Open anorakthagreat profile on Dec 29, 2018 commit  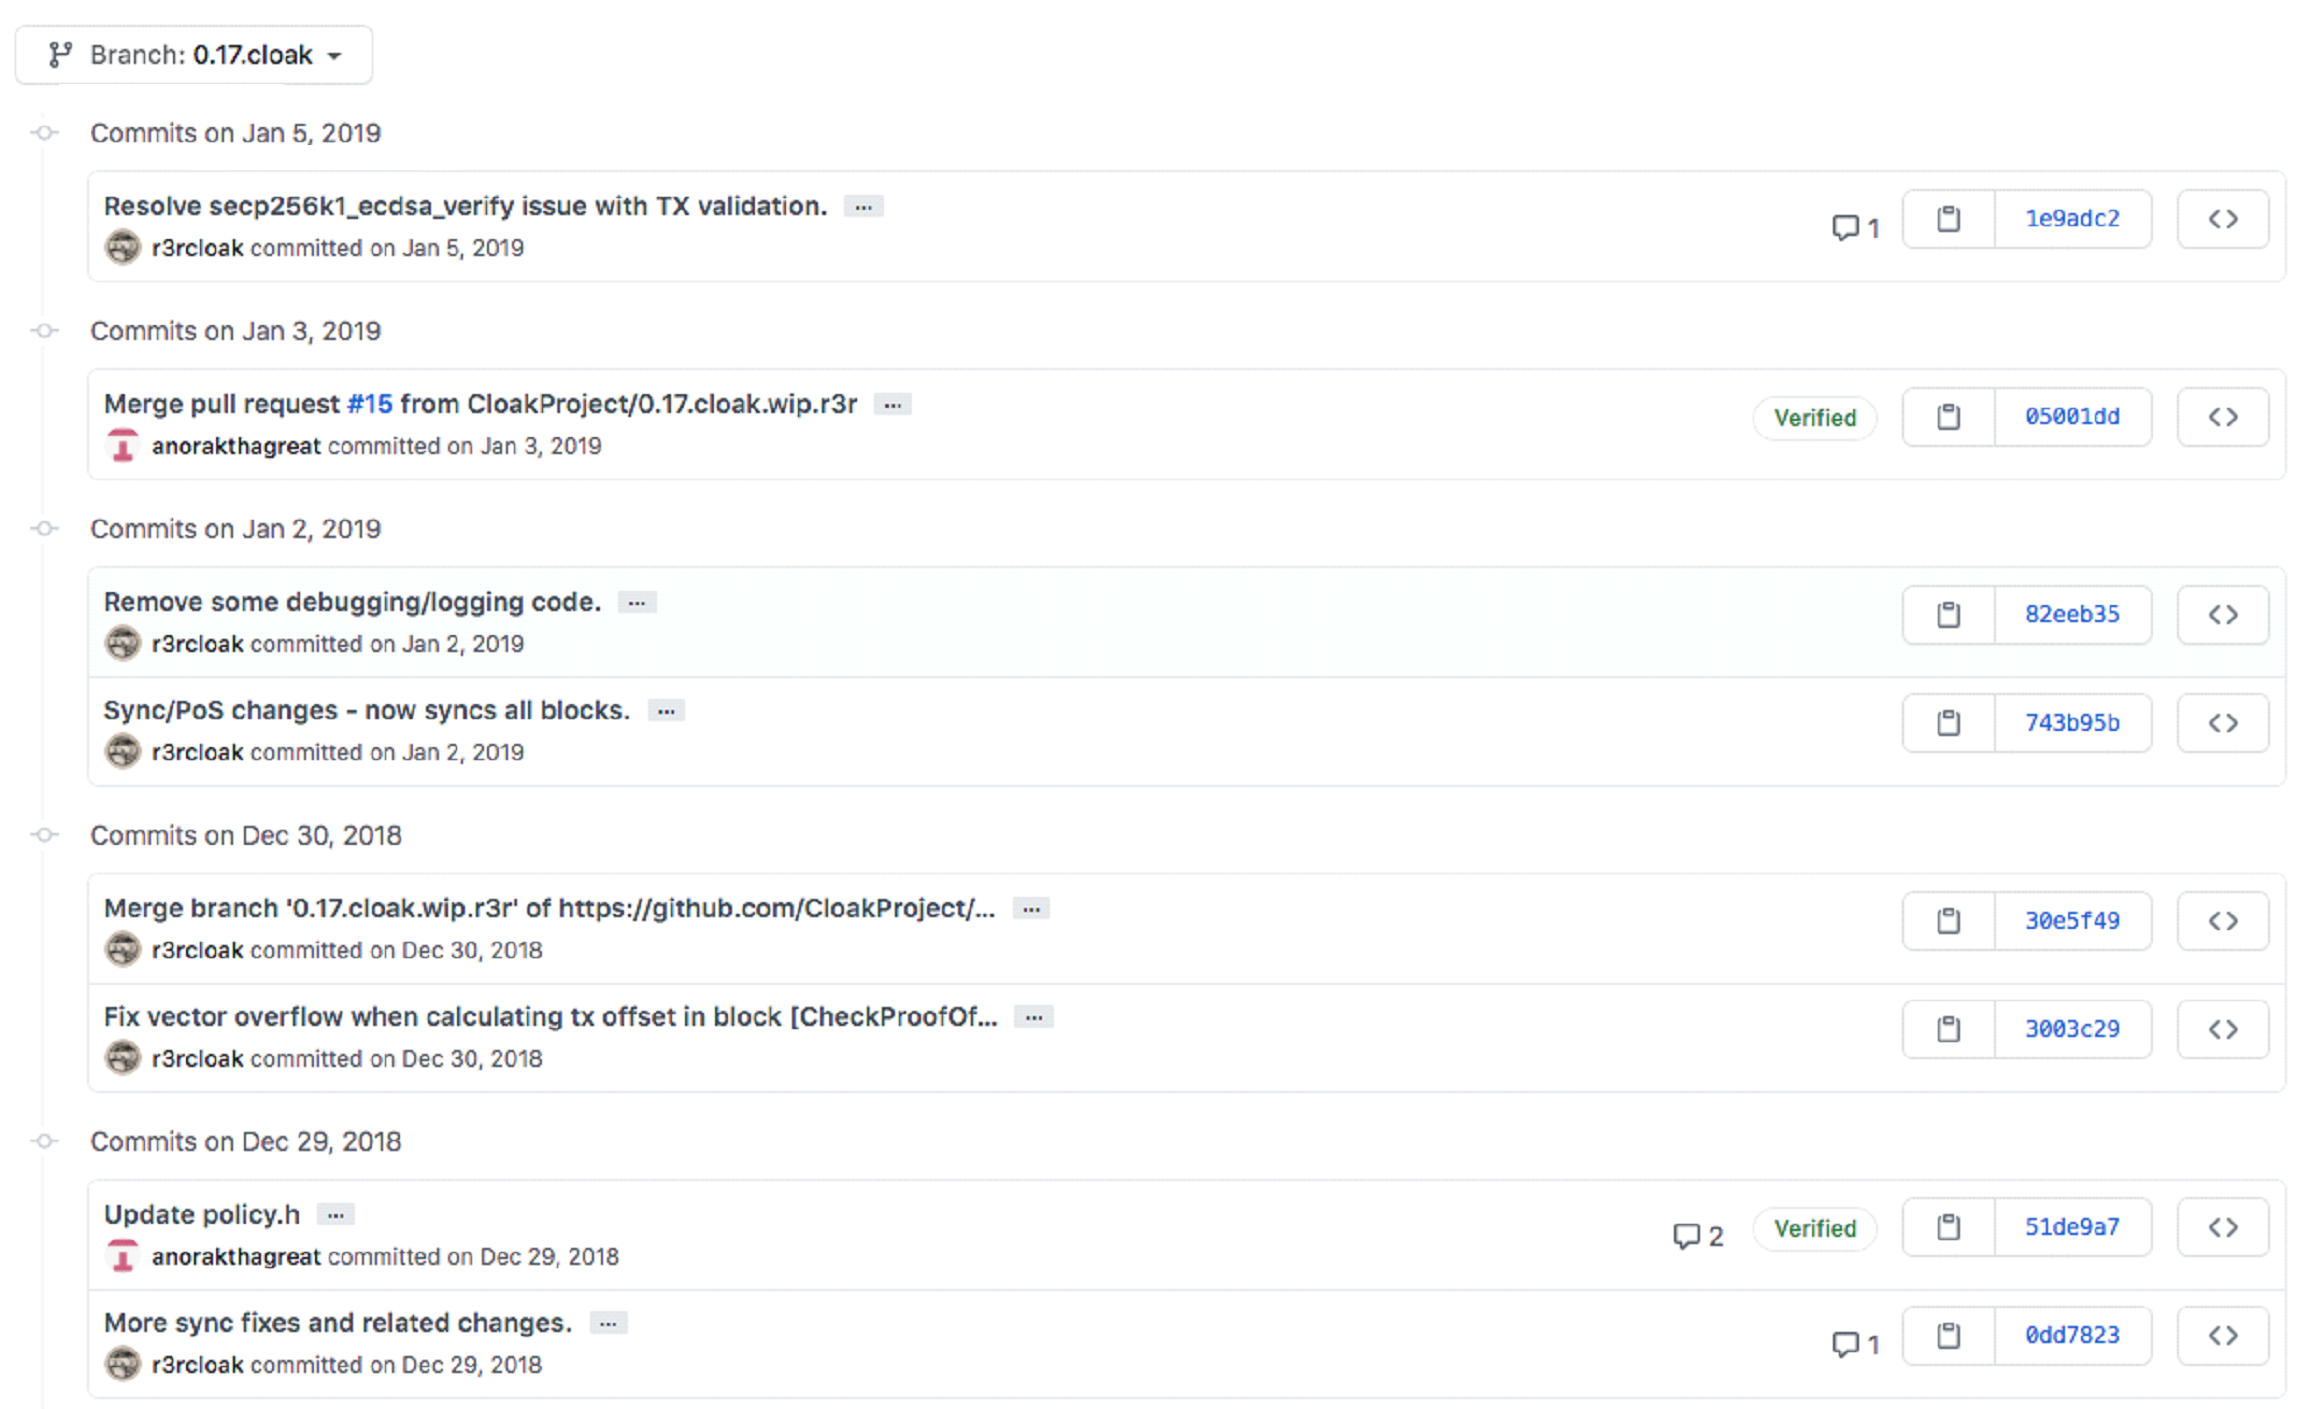pyautogui.click(x=236, y=1257)
